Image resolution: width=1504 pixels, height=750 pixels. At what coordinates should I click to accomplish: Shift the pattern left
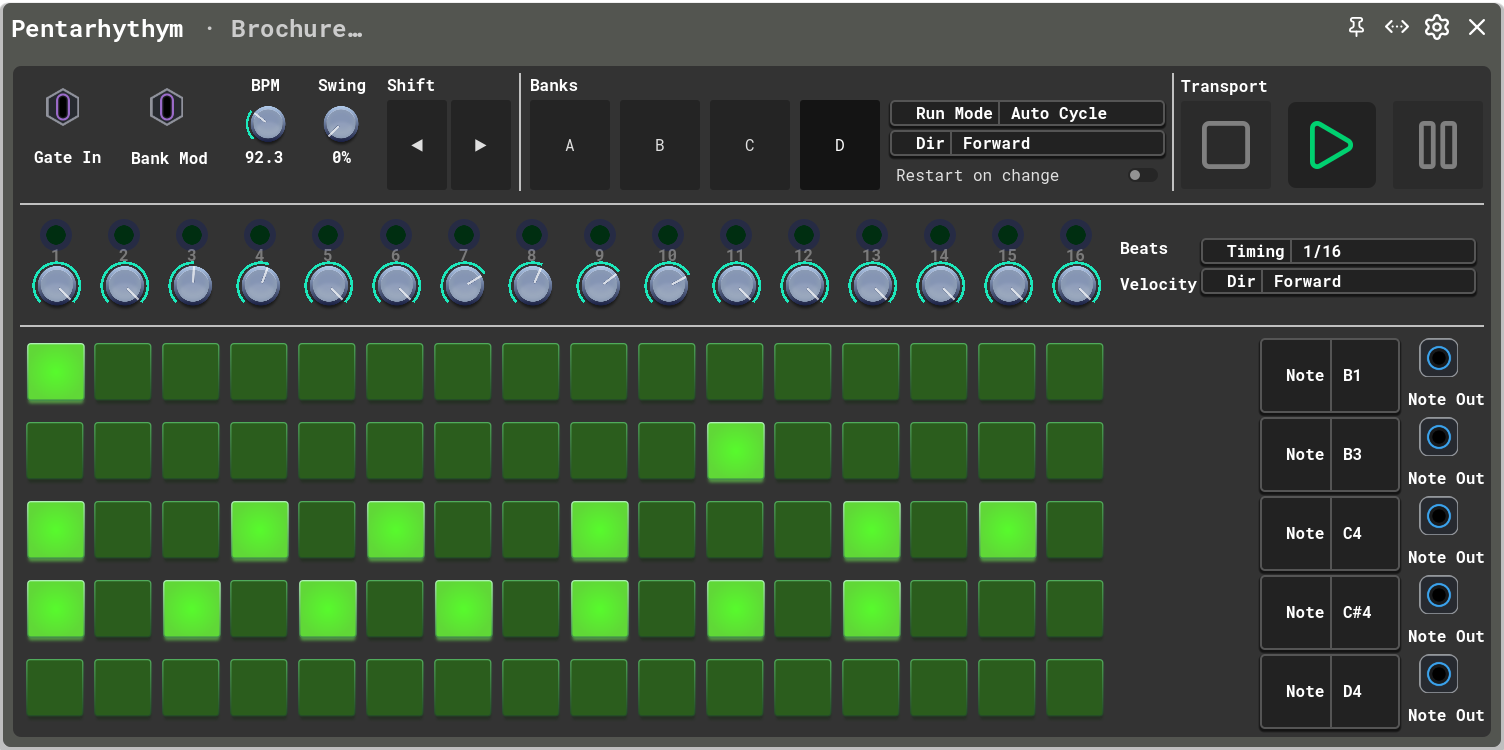click(x=417, y=145)
